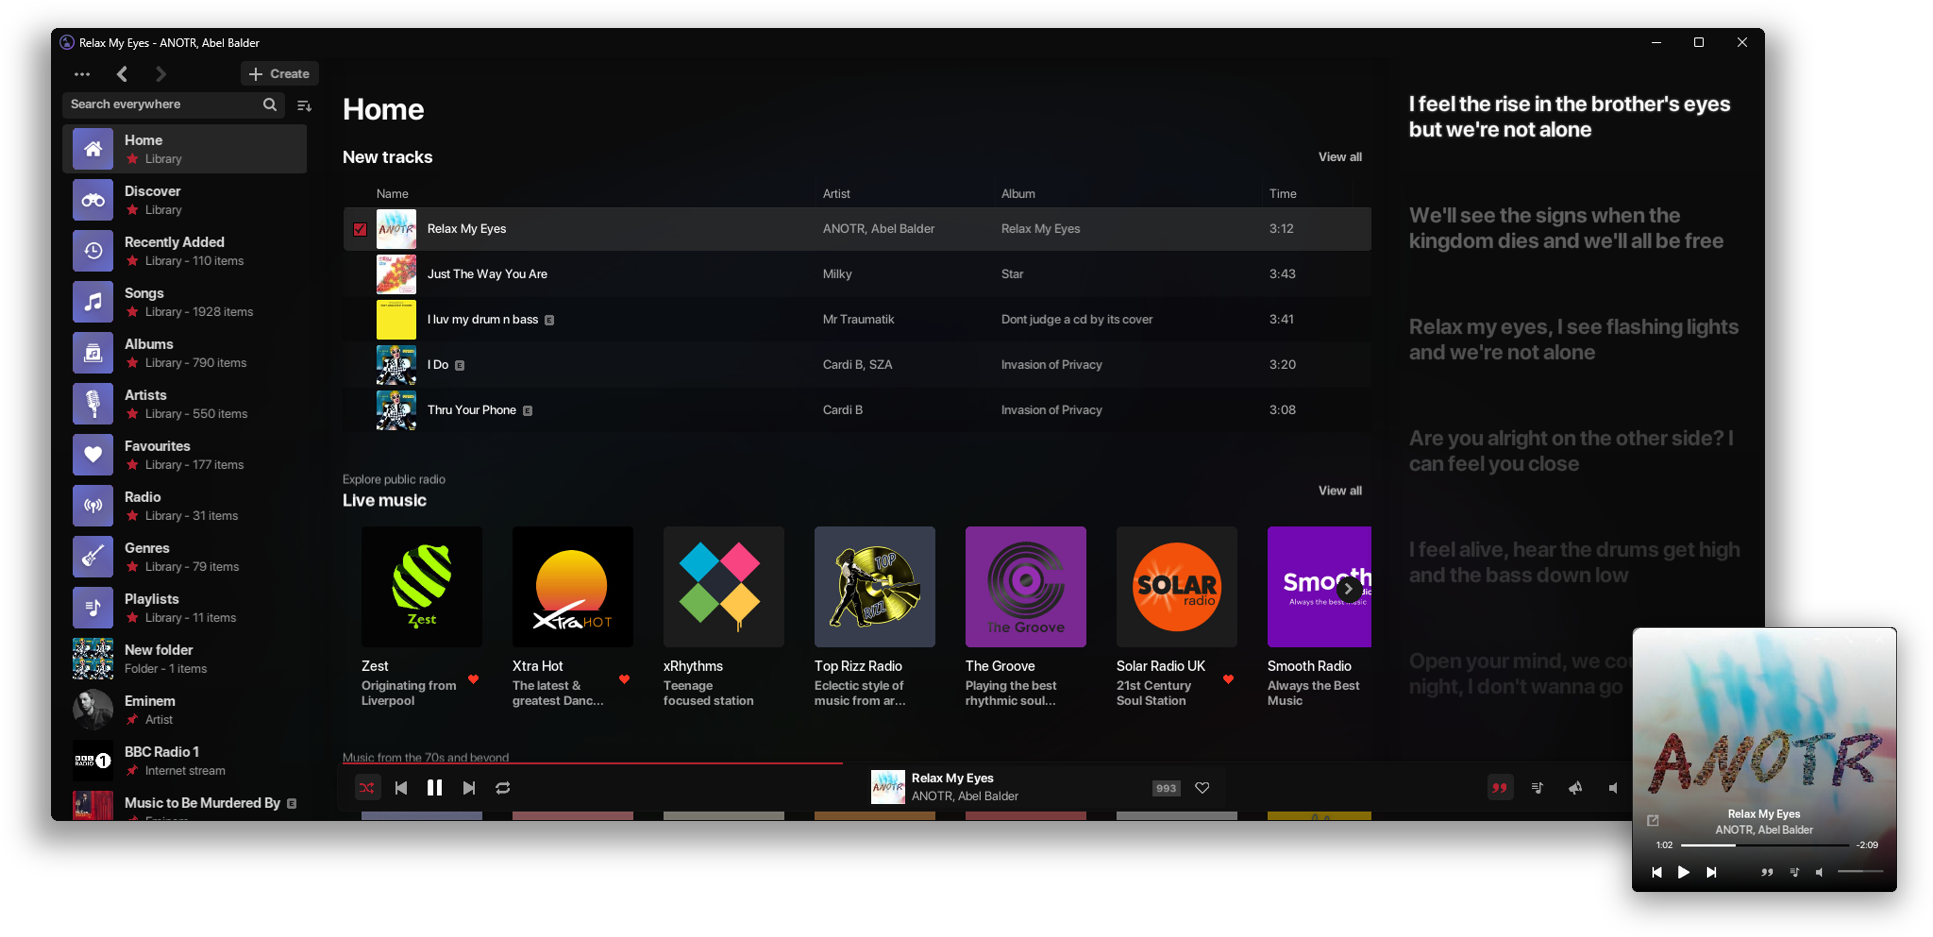The image size is (1933, 937).
Task: Click the Playlists icon in sidebar
Action: click(x=93, y=608)
